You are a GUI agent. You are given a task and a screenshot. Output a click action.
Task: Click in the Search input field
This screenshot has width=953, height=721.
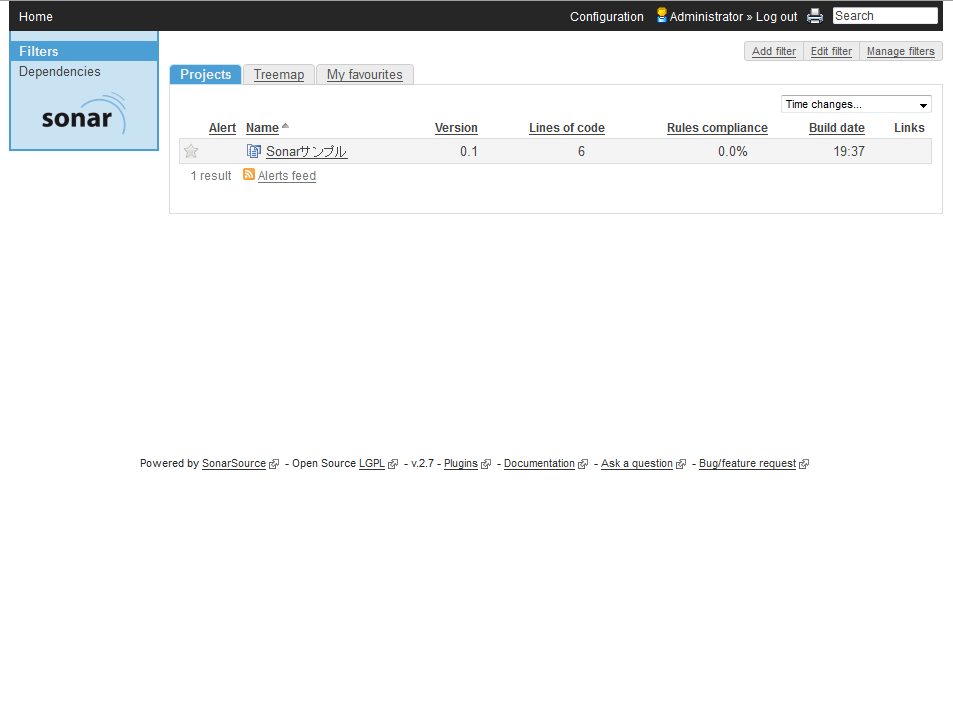885,16
